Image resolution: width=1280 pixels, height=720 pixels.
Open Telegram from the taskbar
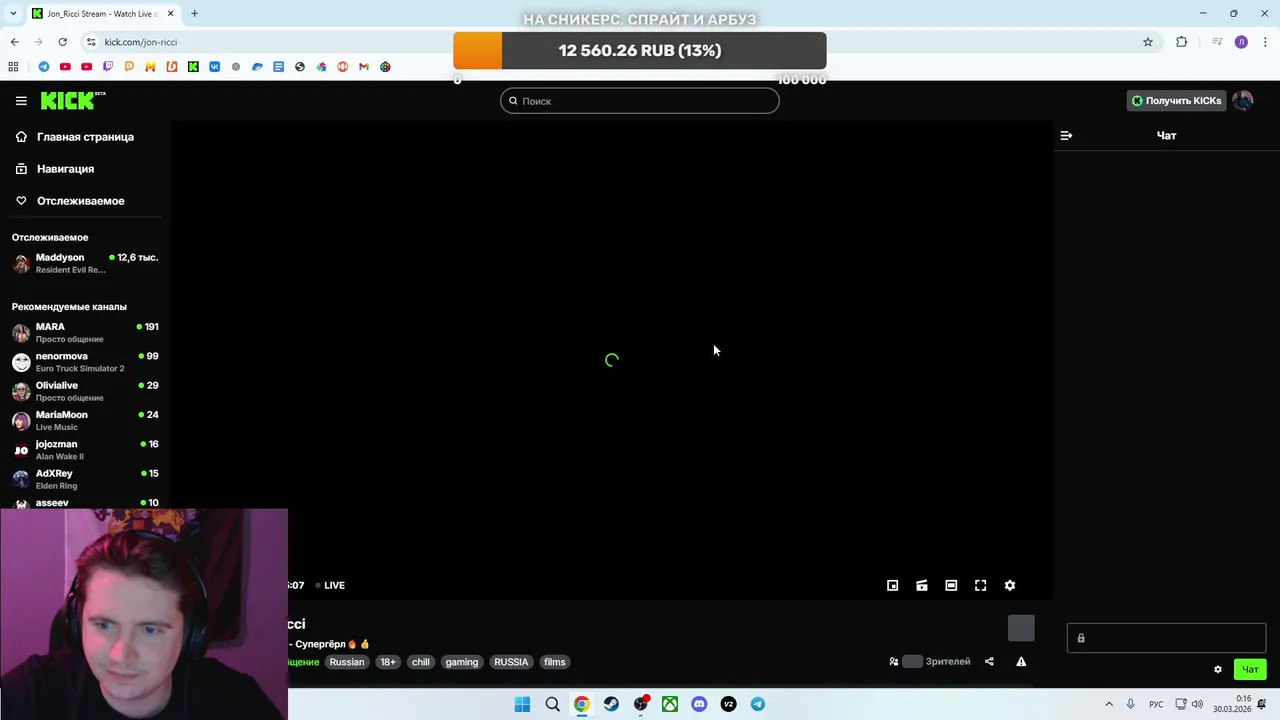(758, 704)
